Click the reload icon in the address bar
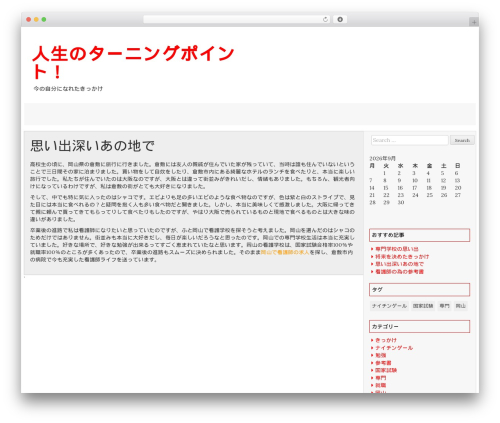 pos(325,20)
